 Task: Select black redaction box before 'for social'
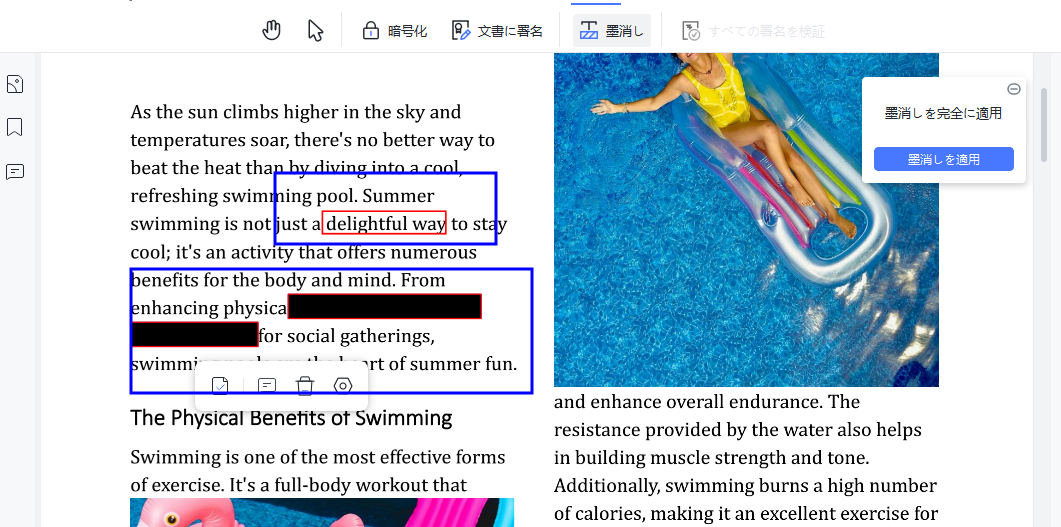[195, 334]
